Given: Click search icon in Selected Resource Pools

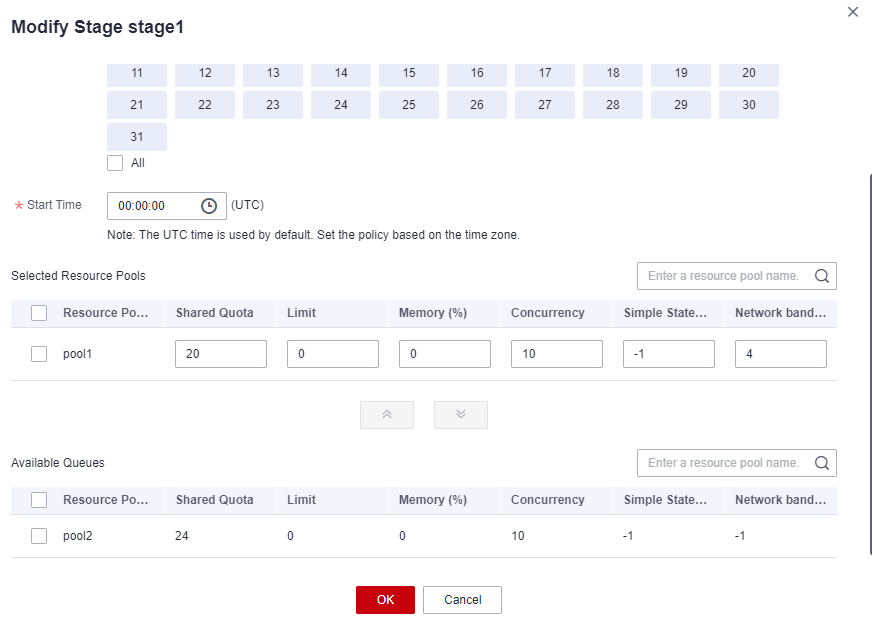Looking at the screenshot, I should 822,276.
